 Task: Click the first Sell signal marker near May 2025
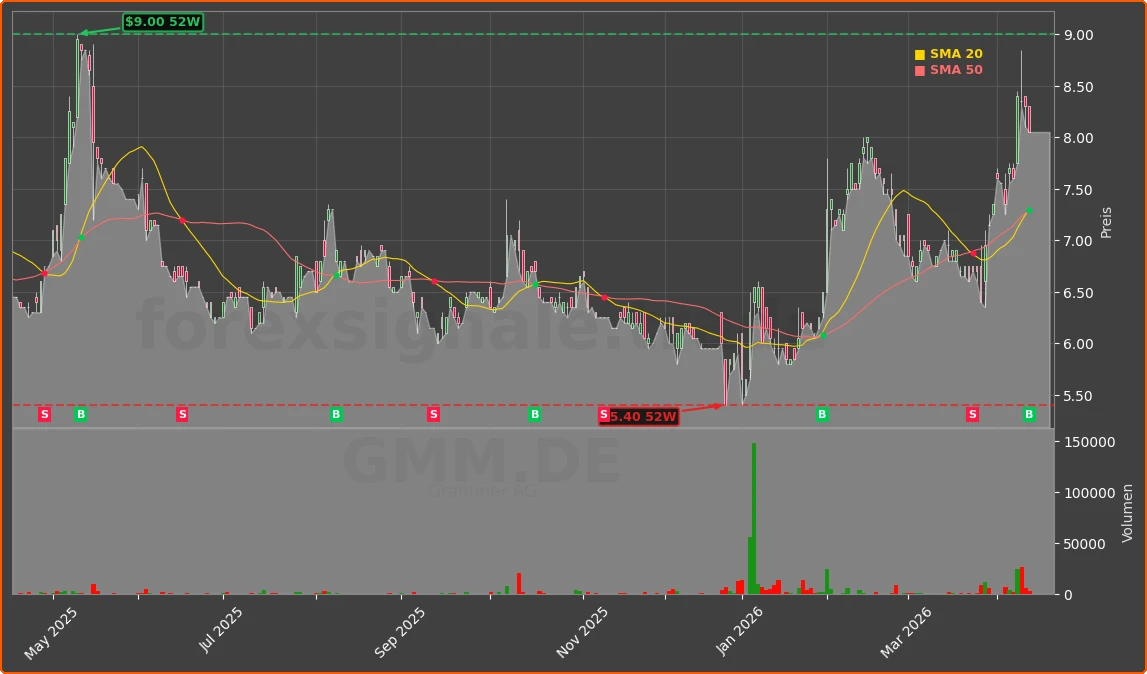pos(44,413)
